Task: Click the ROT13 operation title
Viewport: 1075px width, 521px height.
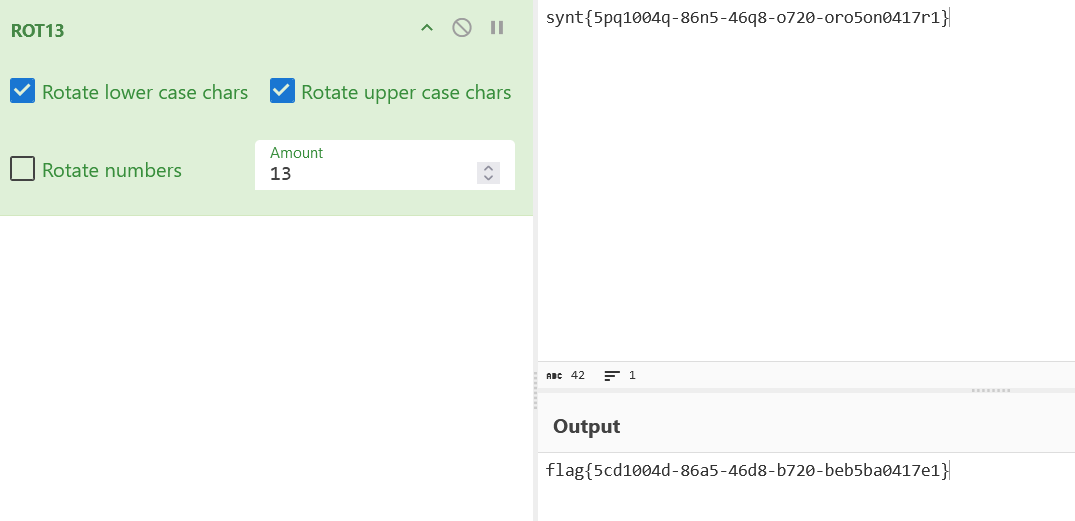Action: click(38, 30)
